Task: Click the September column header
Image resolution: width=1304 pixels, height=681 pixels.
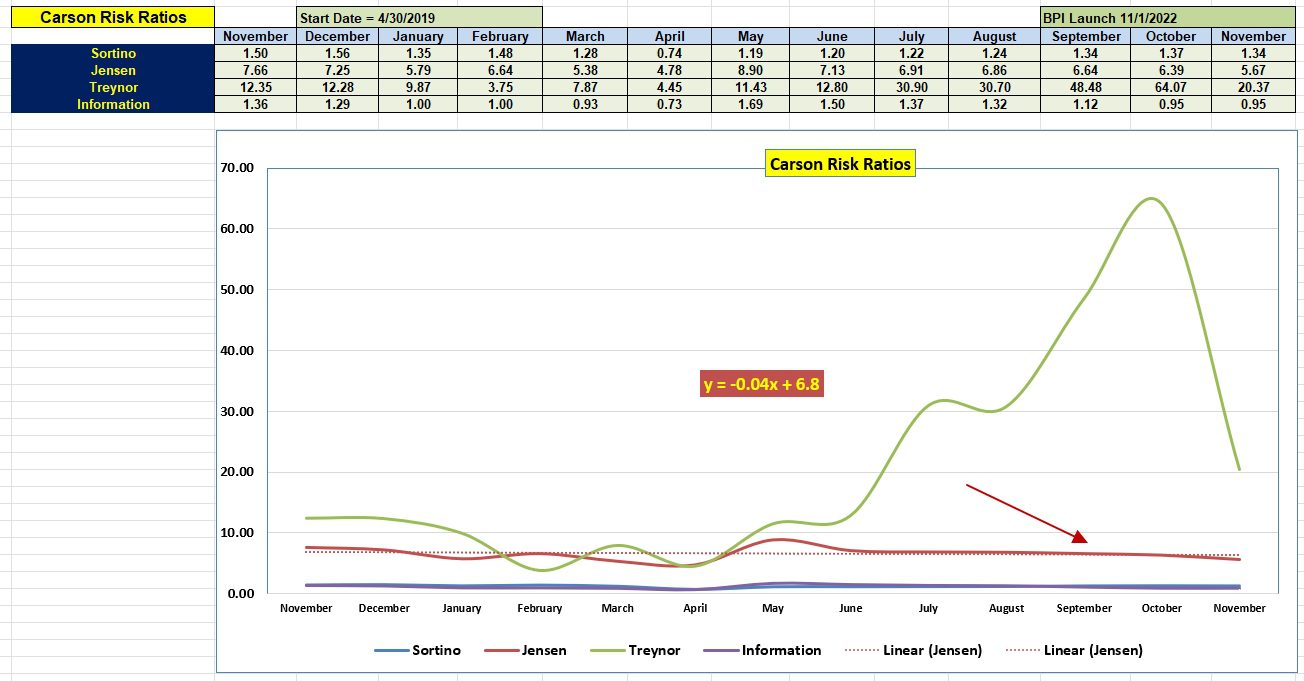Action: pos(1086,35)
